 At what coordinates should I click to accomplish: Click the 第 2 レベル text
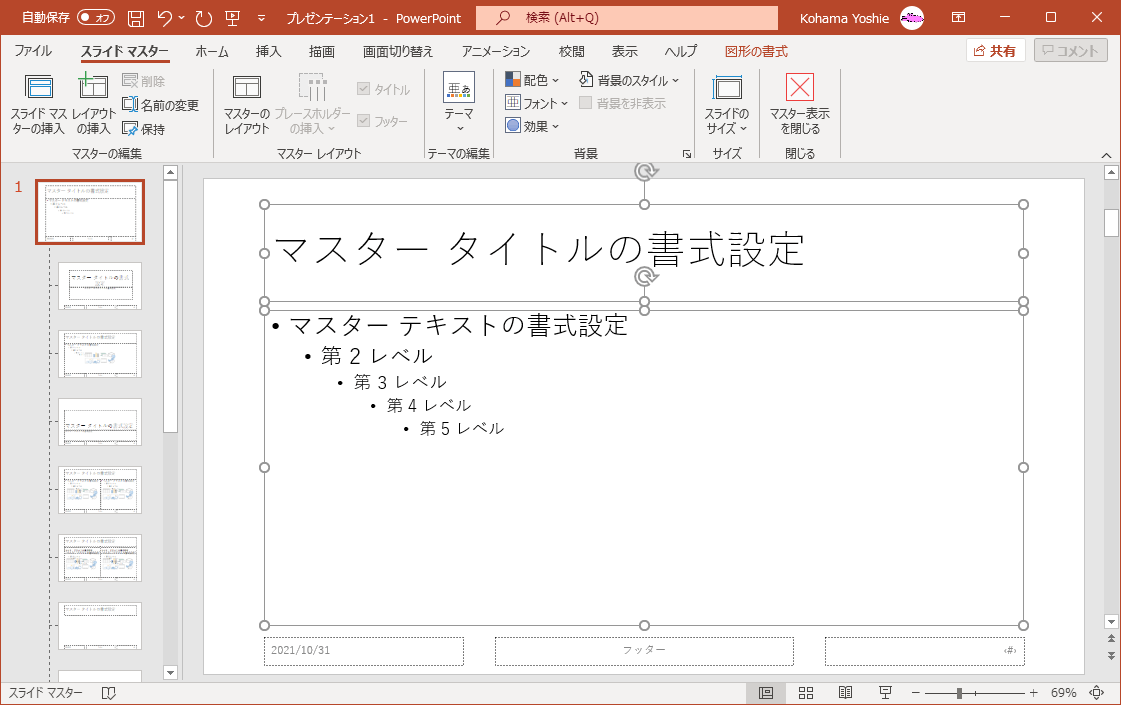pos(376,355)
